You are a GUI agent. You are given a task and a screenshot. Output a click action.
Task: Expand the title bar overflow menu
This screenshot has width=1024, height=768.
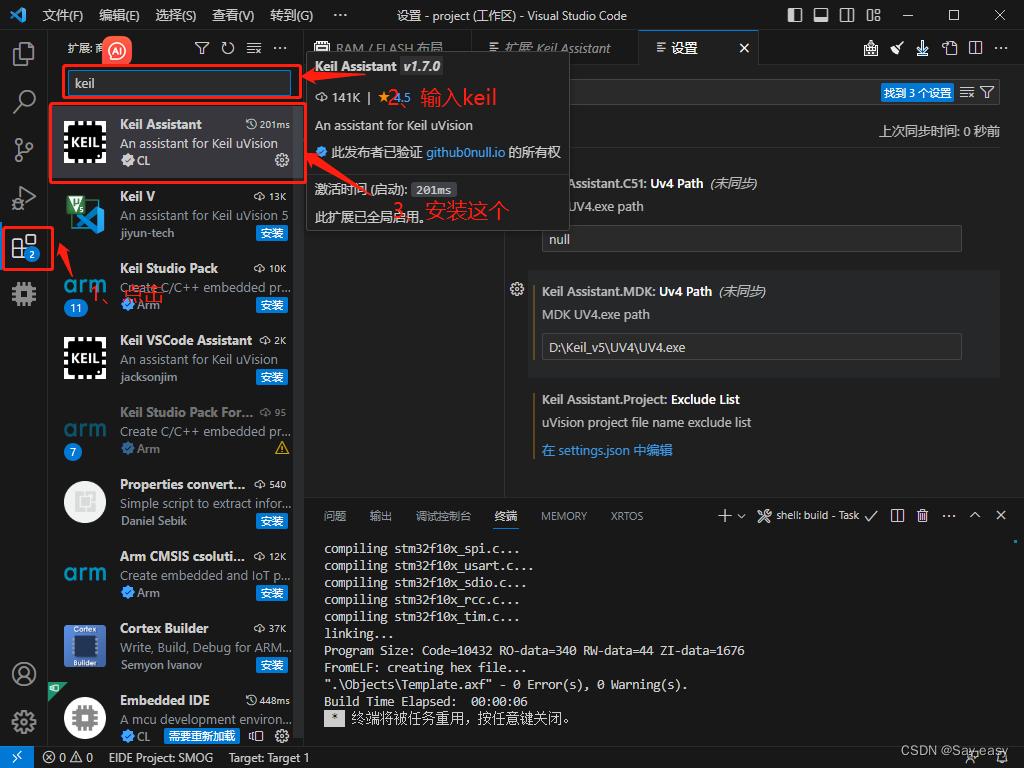tap(340, 15)
